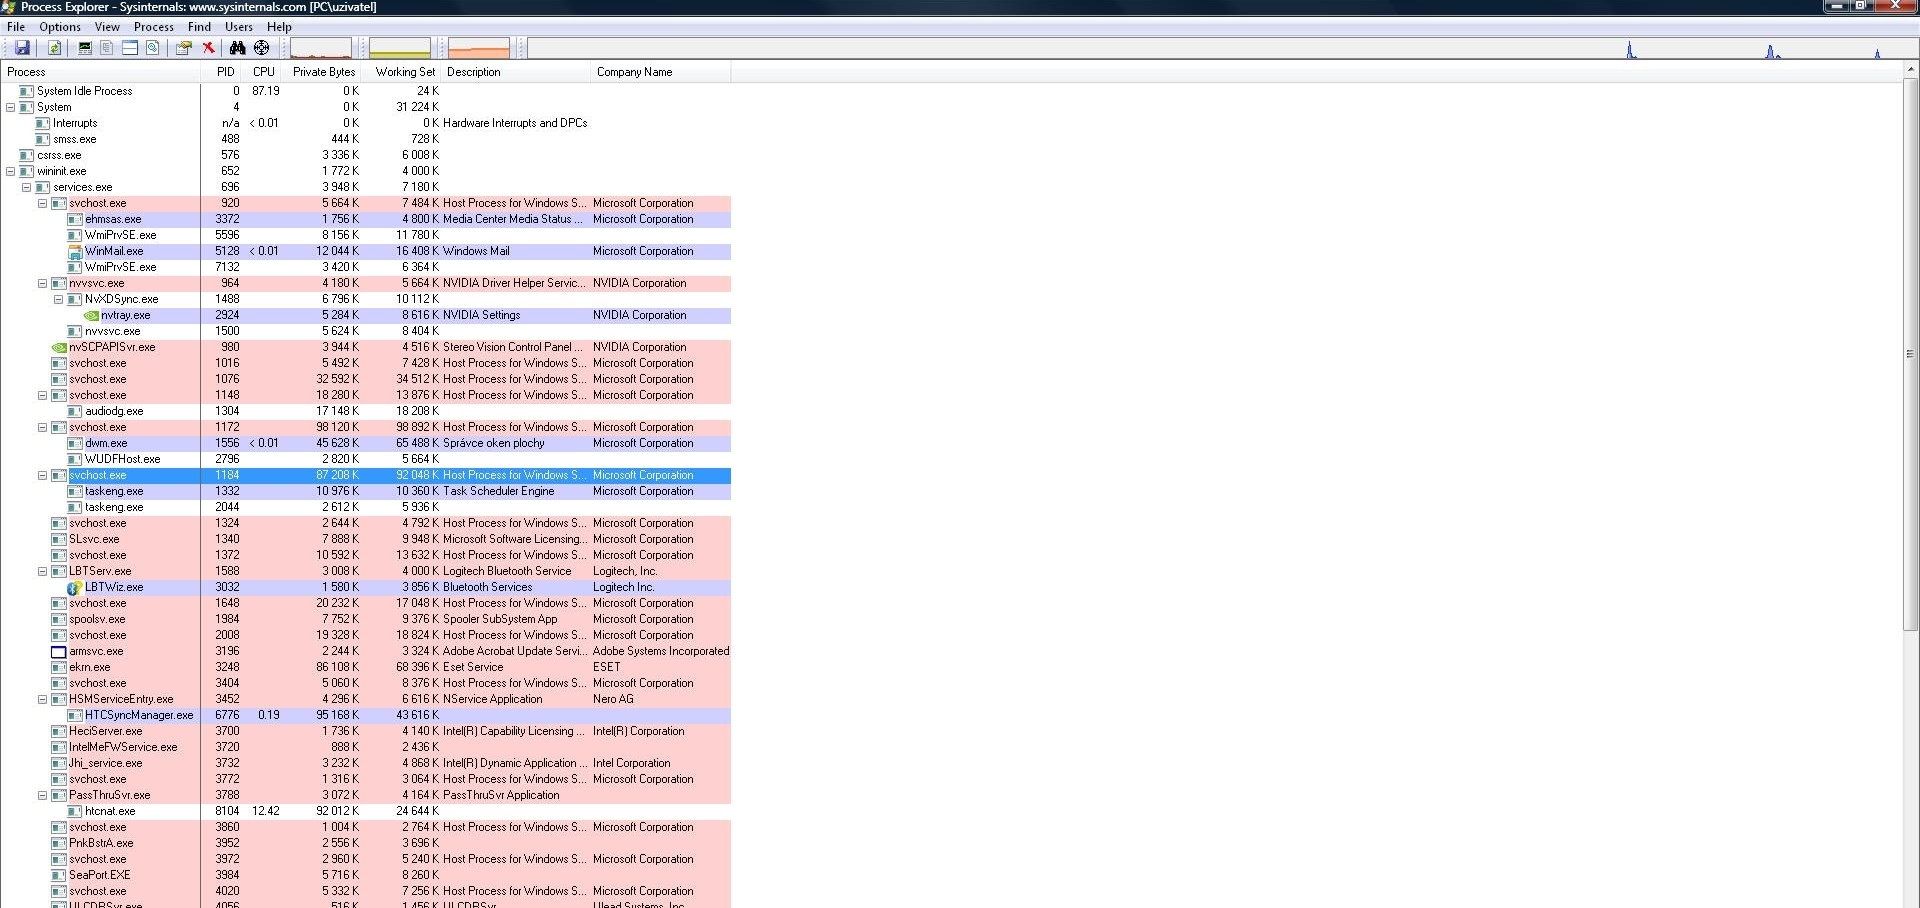Open the Process menu
This screenshot has height=908, width=1920.
click(x=154, y=27)
